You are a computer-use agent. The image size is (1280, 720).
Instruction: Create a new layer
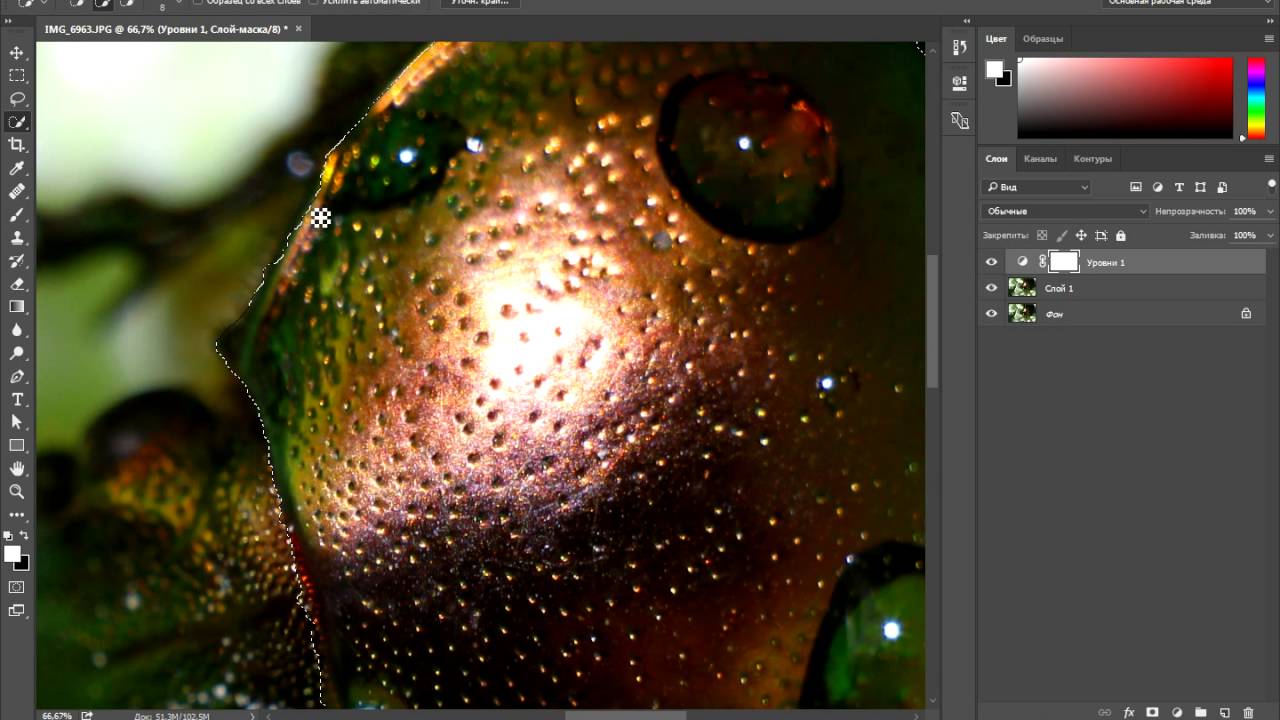1224,712
